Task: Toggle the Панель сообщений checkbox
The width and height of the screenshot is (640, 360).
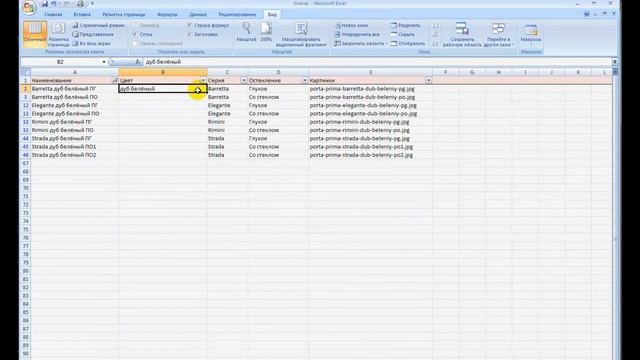Action: tap(135, 43)
